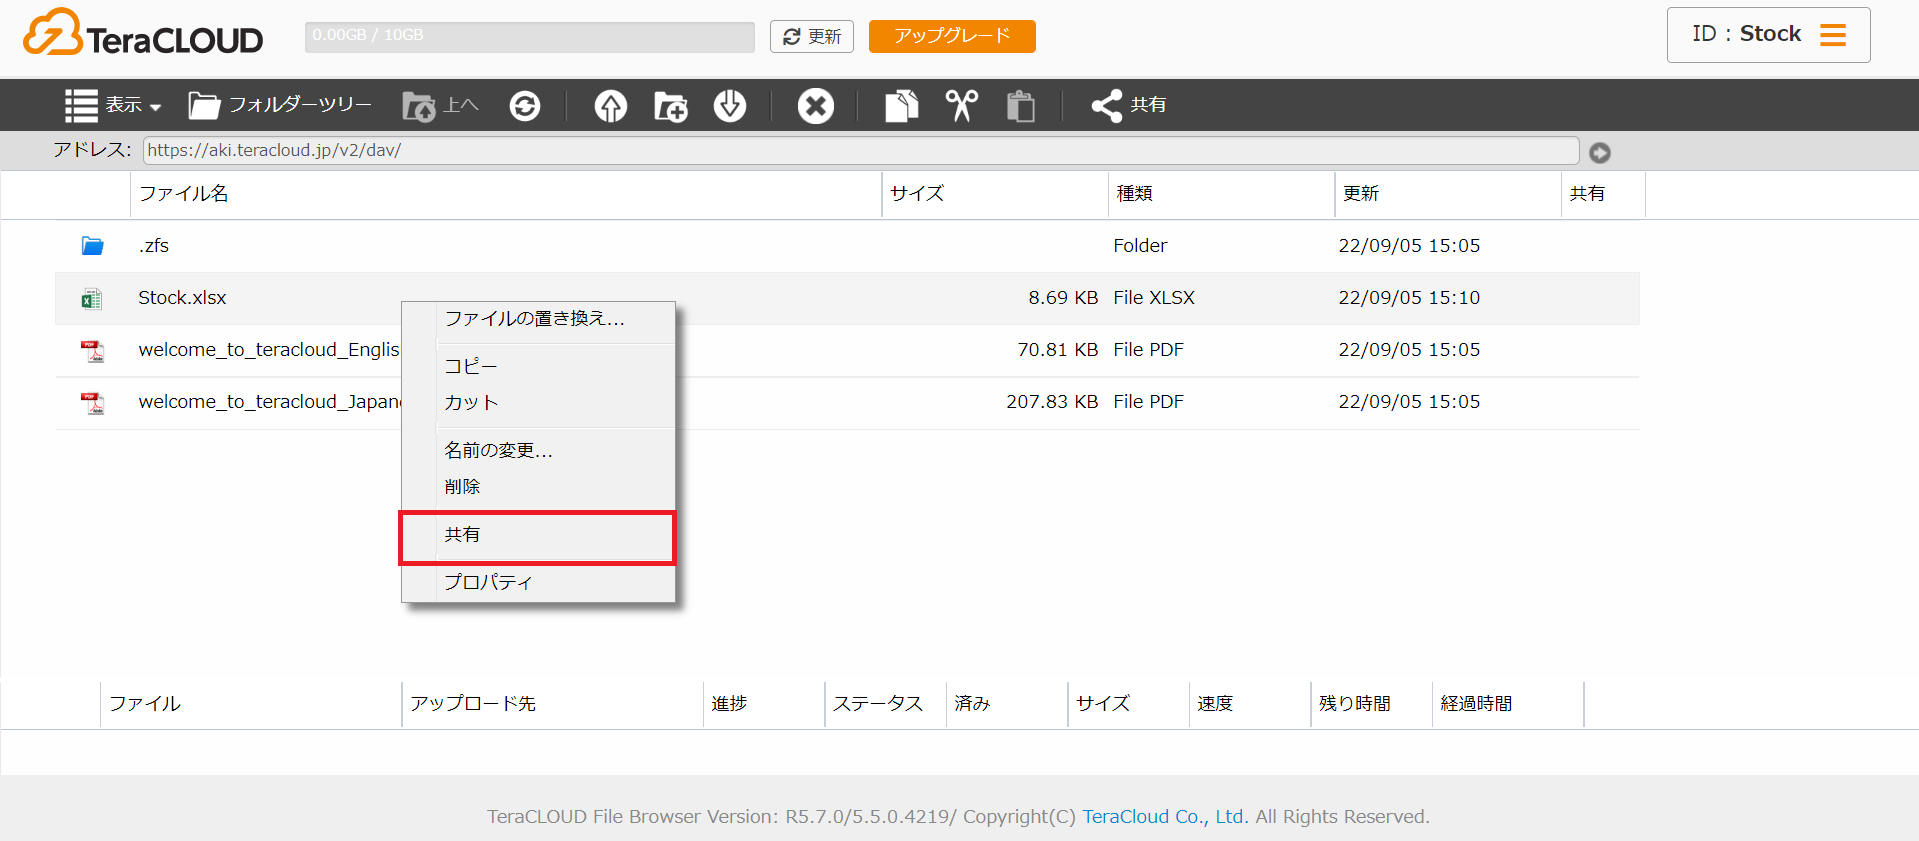Click the 8.69 KB size cell
This screenshot has width=1919, height=841.
[x=1063, y=298]
